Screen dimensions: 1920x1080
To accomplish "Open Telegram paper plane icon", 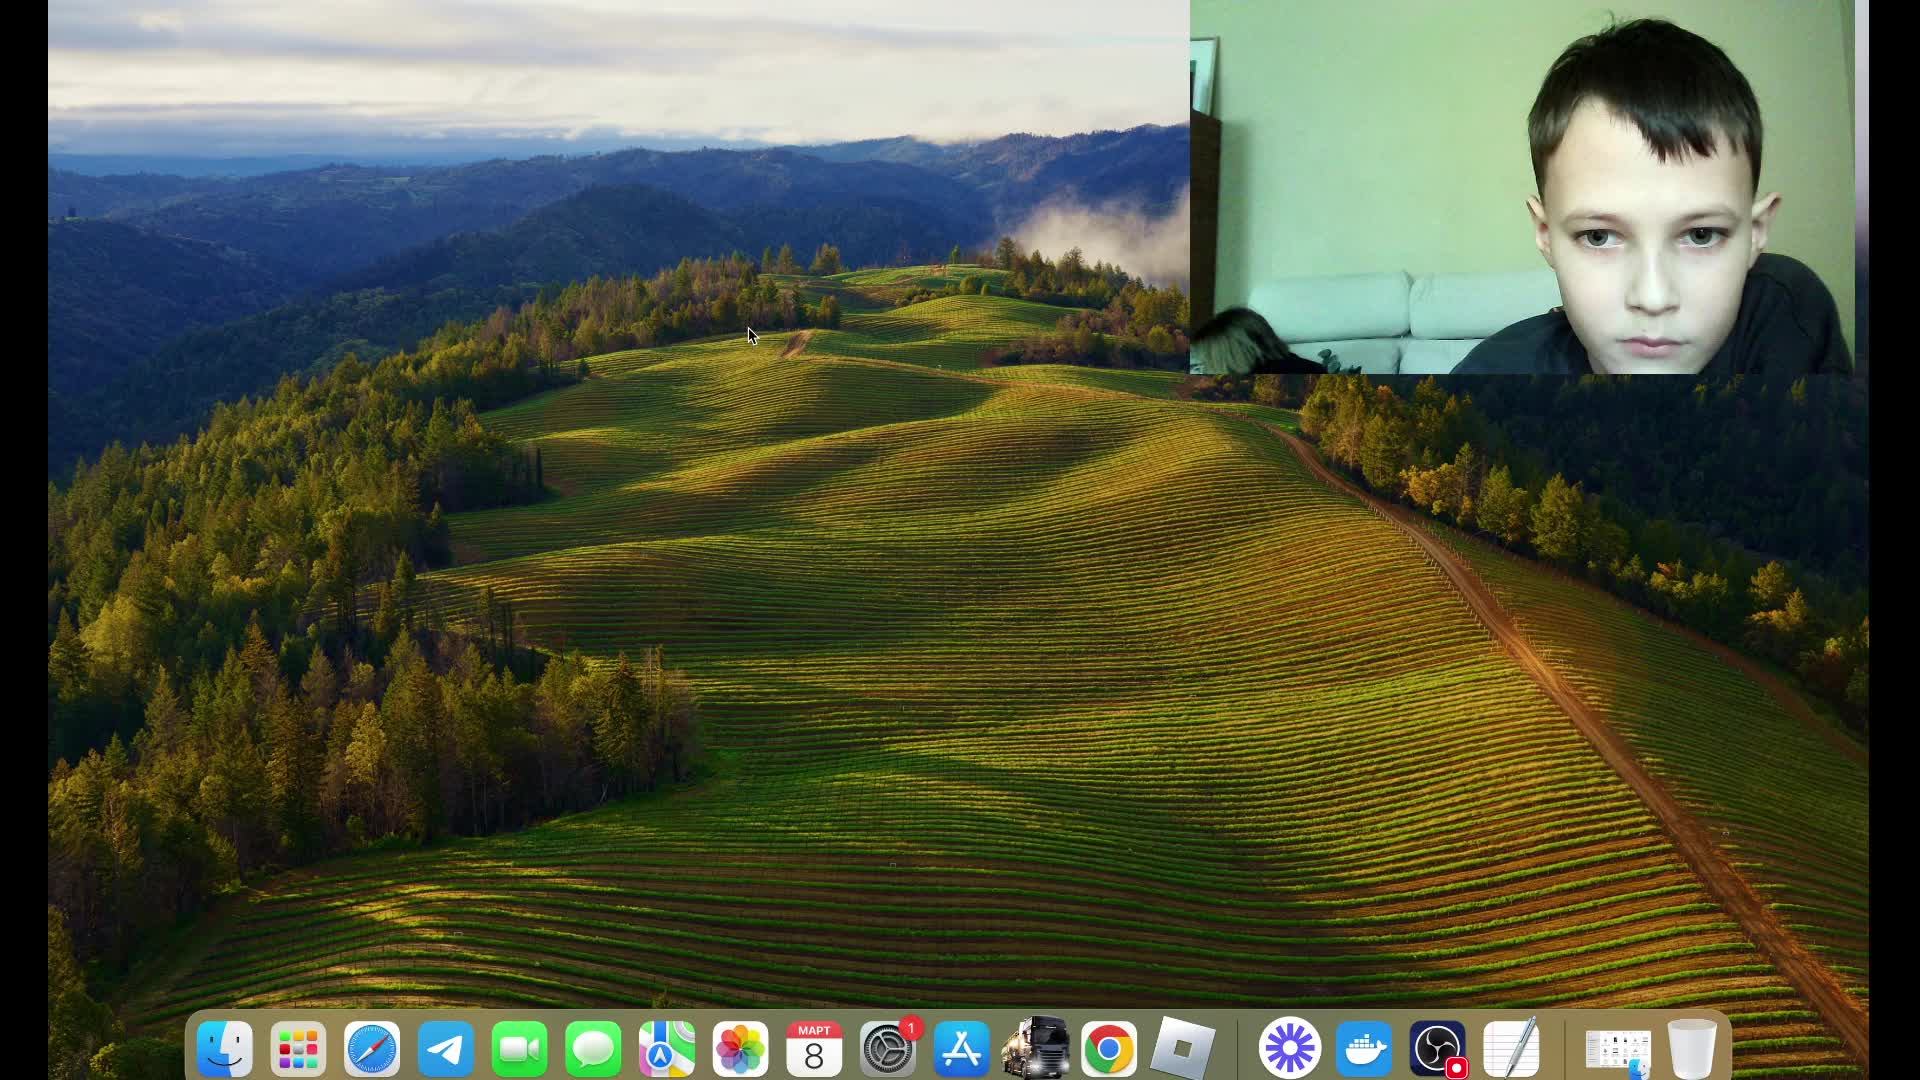I will 446,1049.
